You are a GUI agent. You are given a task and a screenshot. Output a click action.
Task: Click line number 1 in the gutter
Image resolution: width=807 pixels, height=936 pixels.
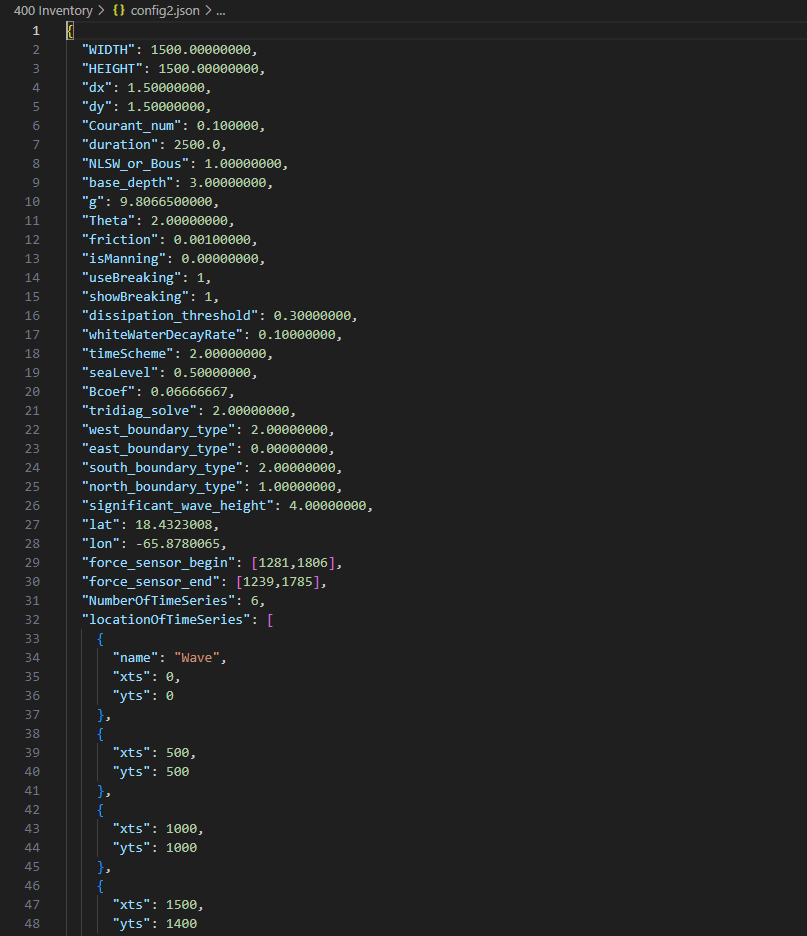[36, 30]
